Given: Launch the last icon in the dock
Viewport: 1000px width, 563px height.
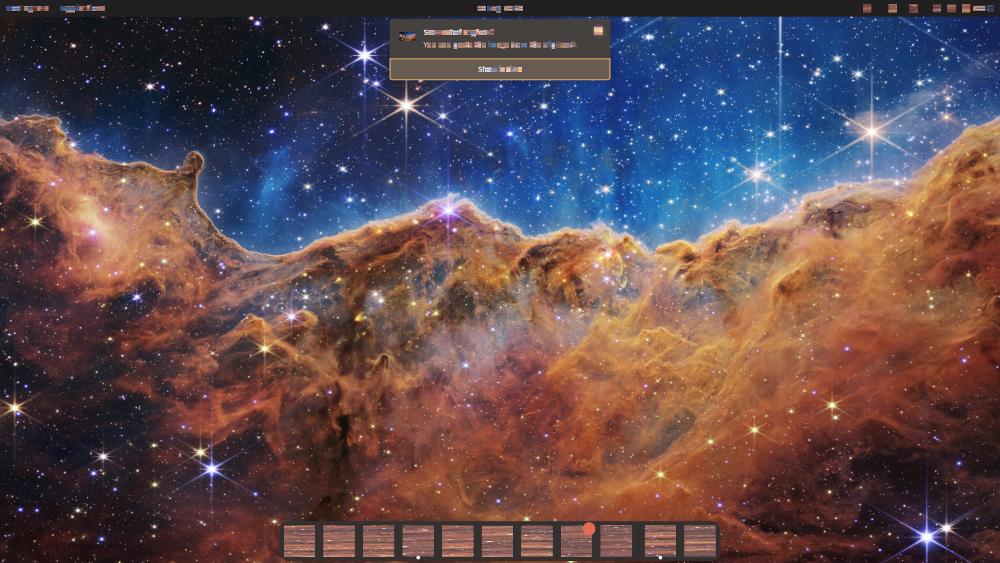Looking at the screenshot, I should (x=700, y=541).
